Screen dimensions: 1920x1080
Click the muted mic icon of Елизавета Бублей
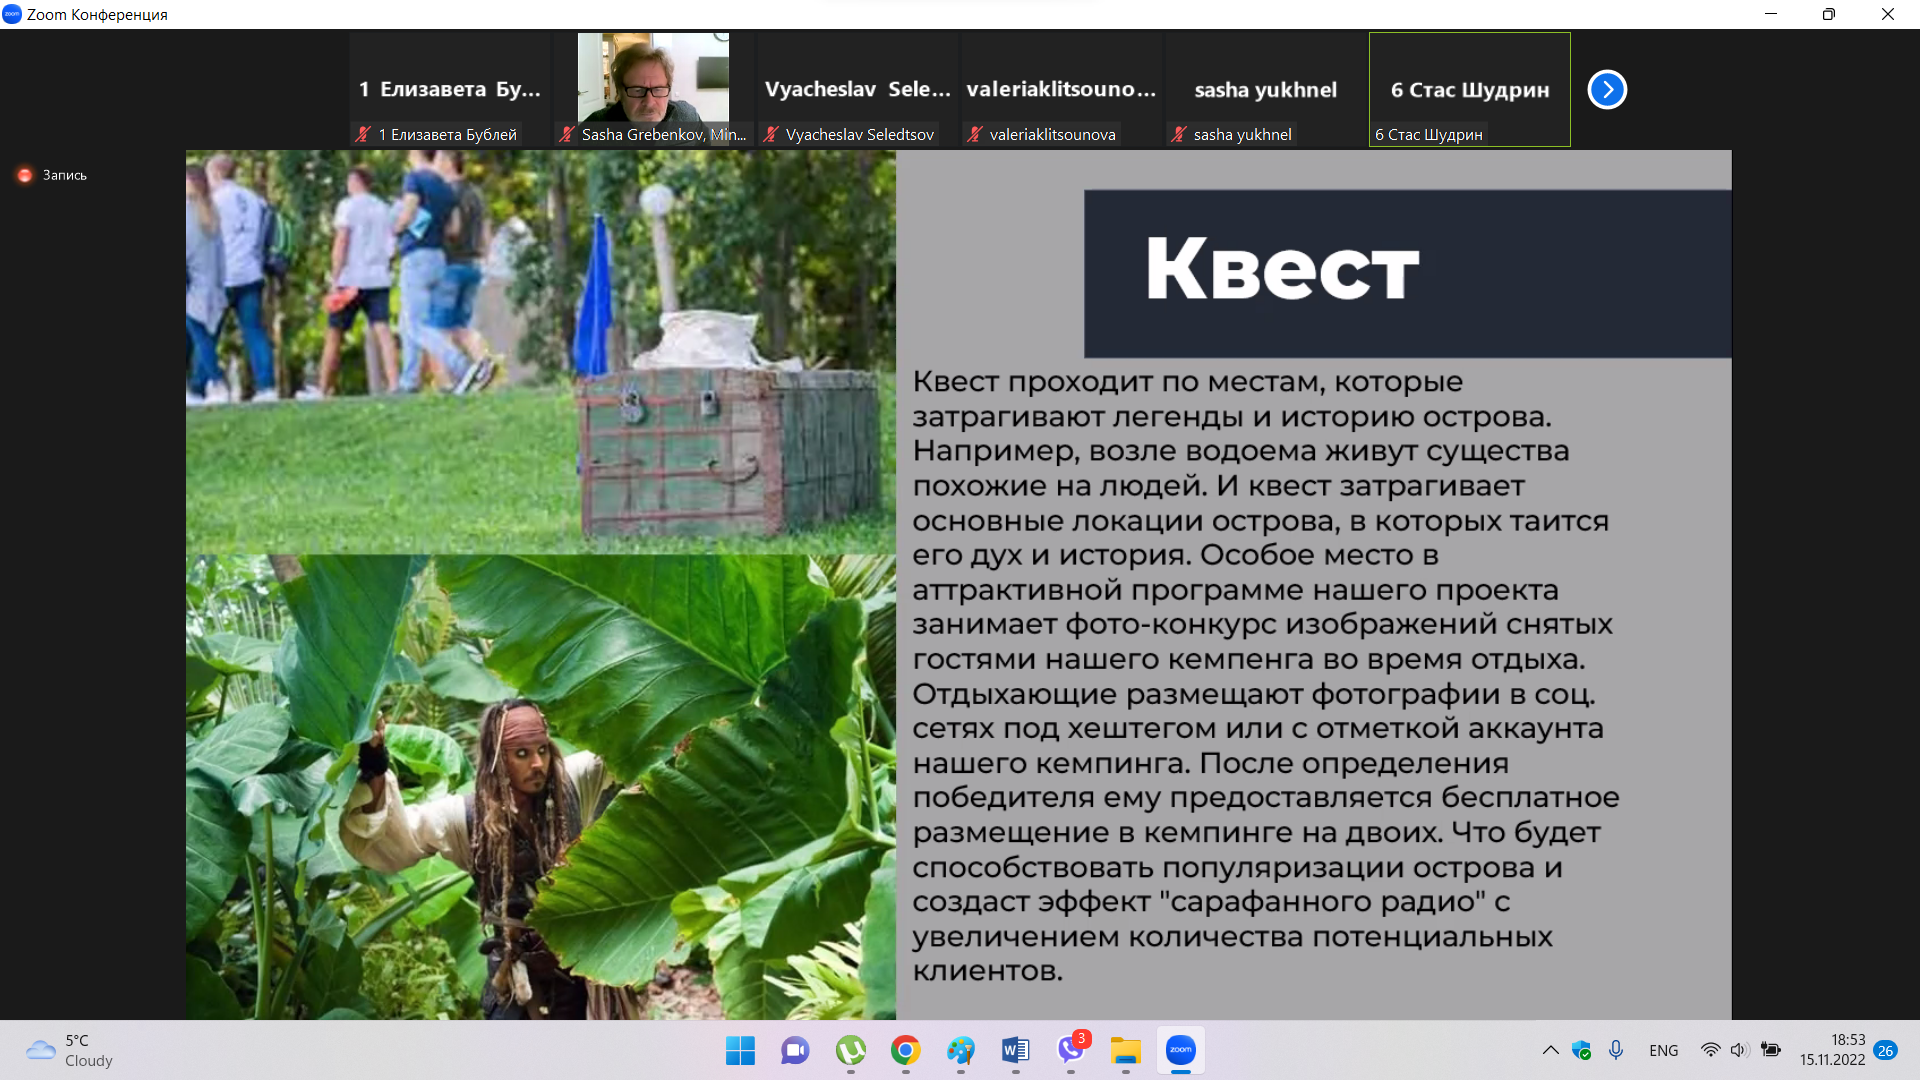tap(363, 134)
